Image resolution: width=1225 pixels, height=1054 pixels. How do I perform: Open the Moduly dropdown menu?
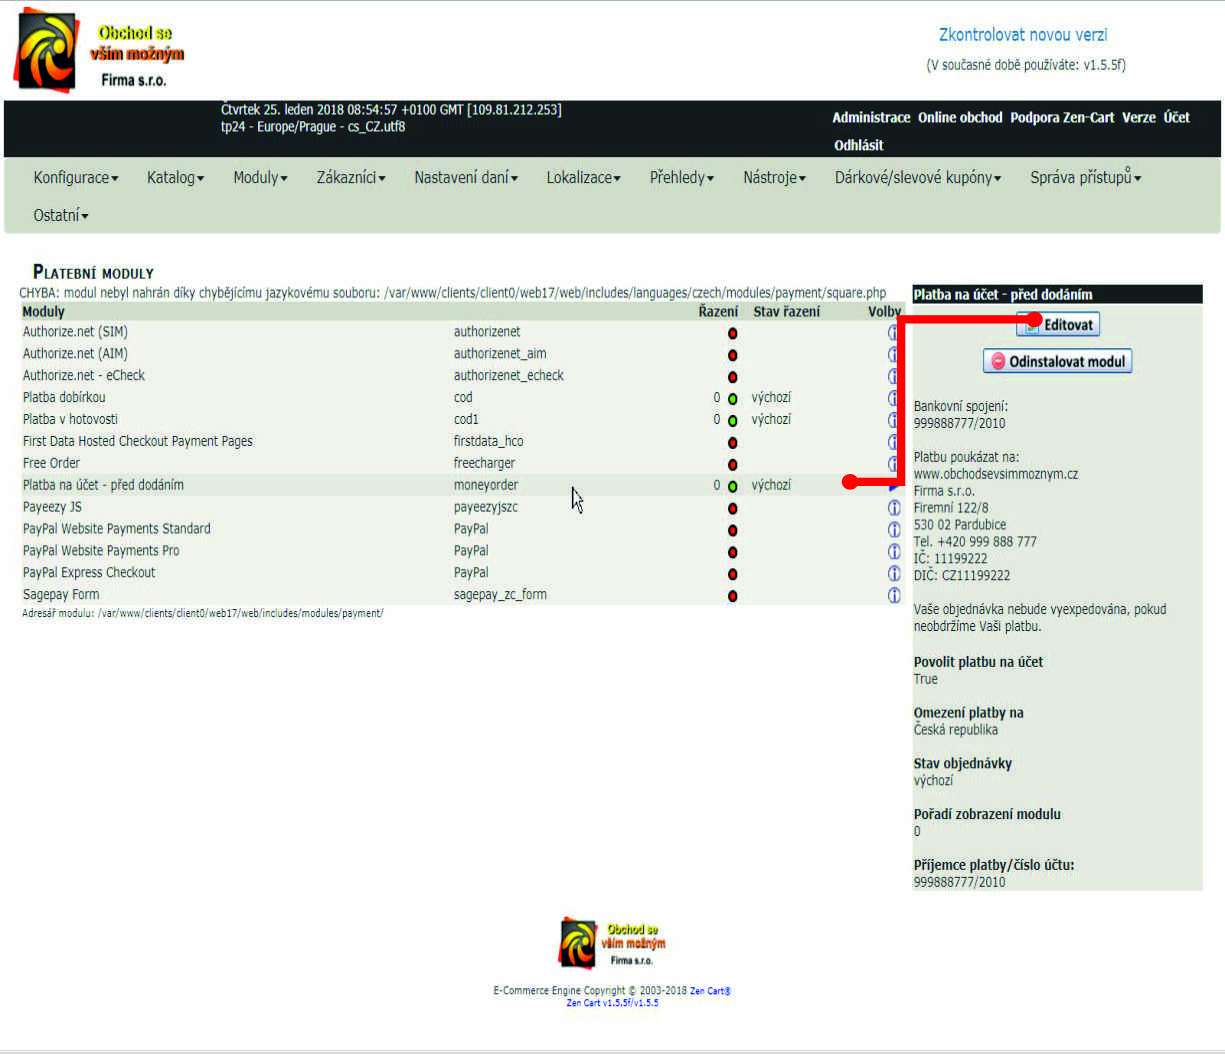click(260, 178)
